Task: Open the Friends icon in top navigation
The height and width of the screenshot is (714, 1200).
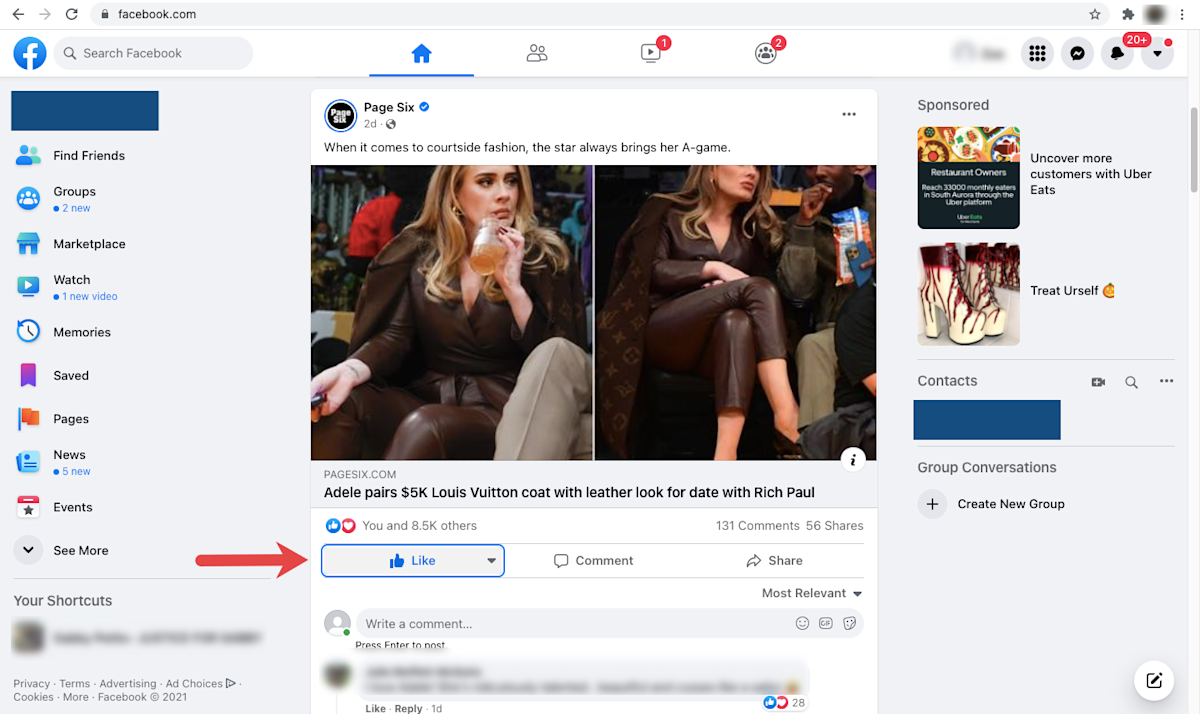Action: (x=537, y=53)
